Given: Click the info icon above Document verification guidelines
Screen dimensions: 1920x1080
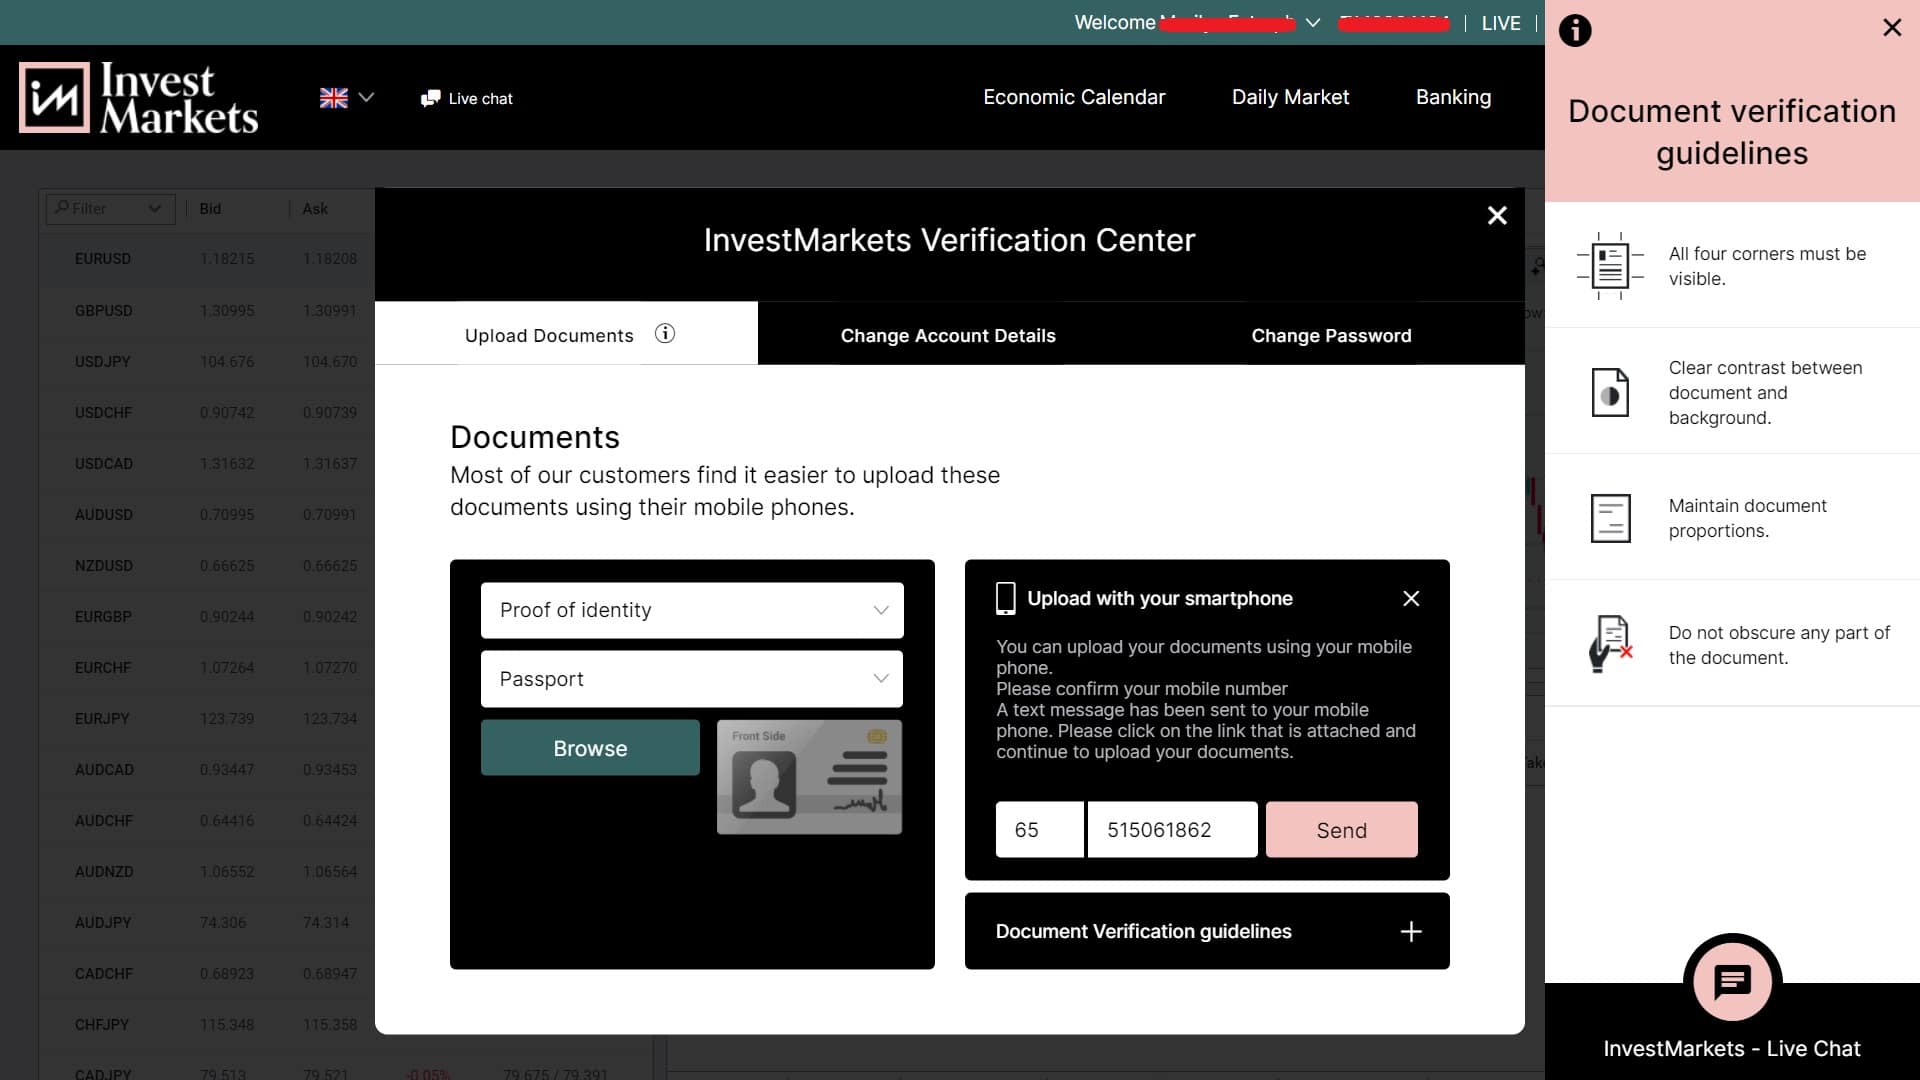Looking at the screenshot, I should pyautogui.click(x=1576, y=31).
